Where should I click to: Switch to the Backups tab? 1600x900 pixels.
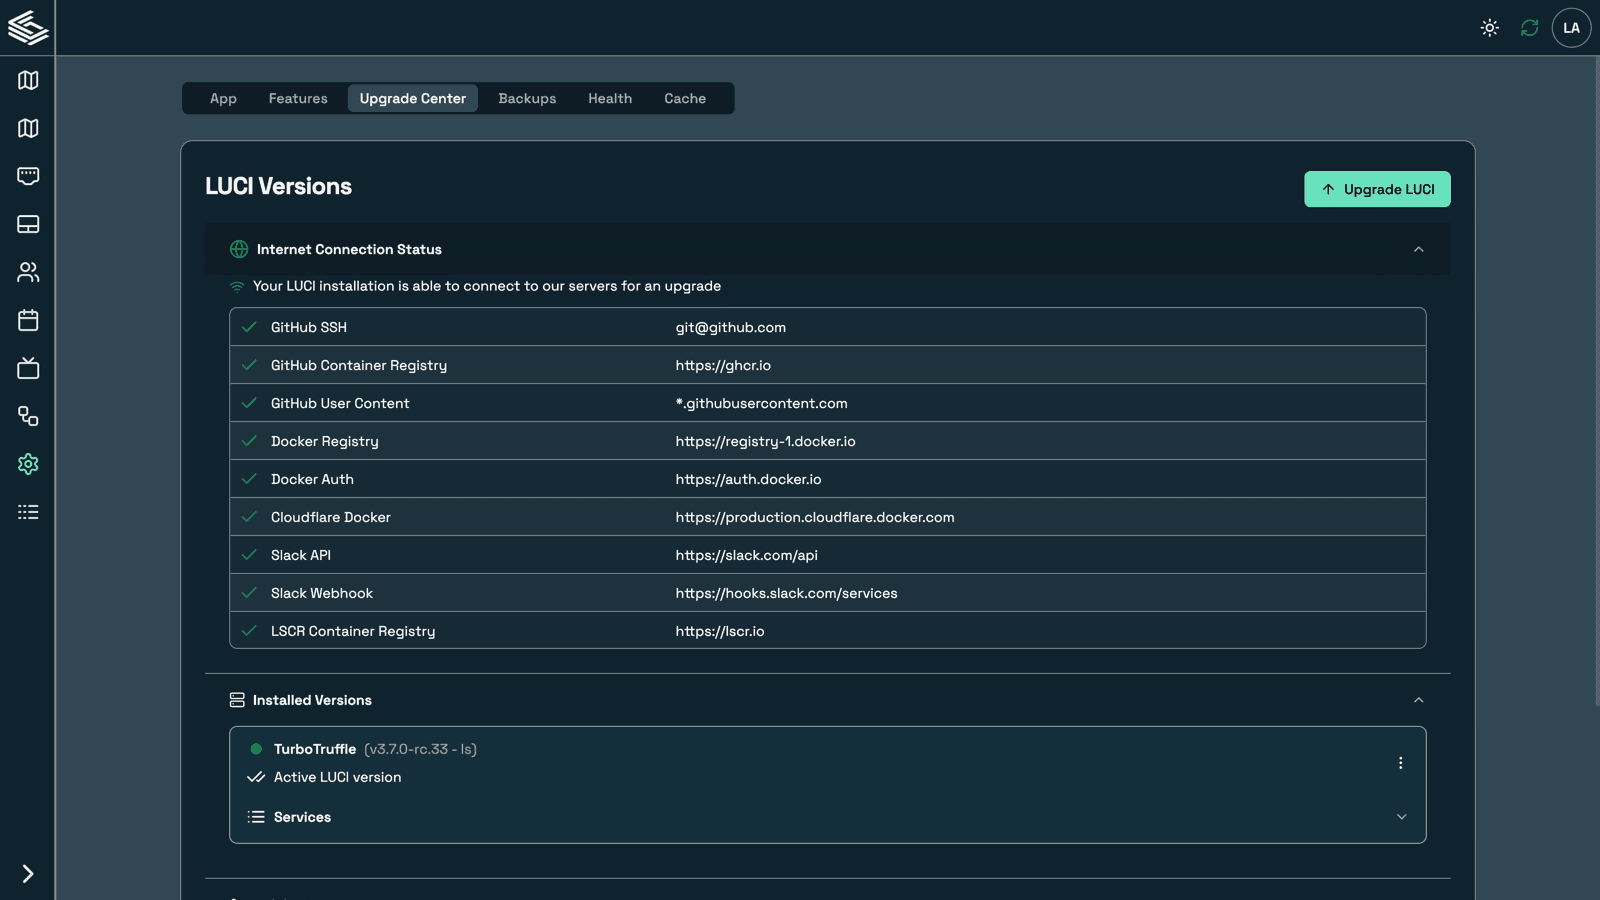coord(527,98)
